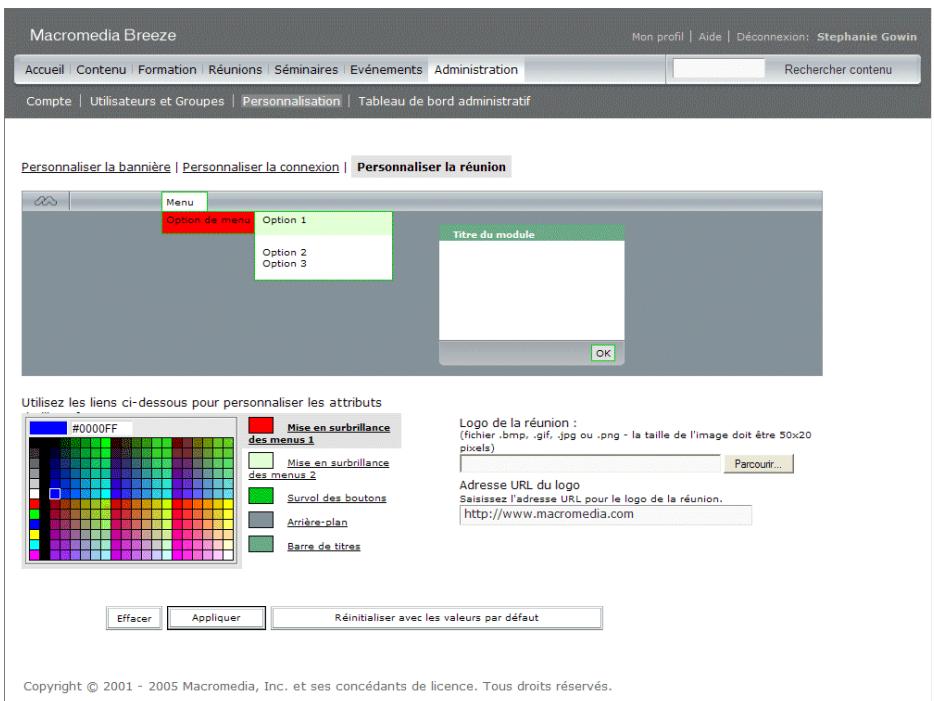
Task: Go to the Formation tab
Action: (x=167, y=70)
